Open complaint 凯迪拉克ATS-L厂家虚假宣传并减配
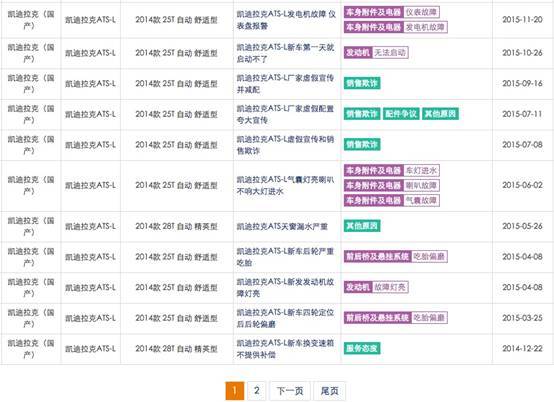This screenshot has width=554, height=402. point(285,84)
